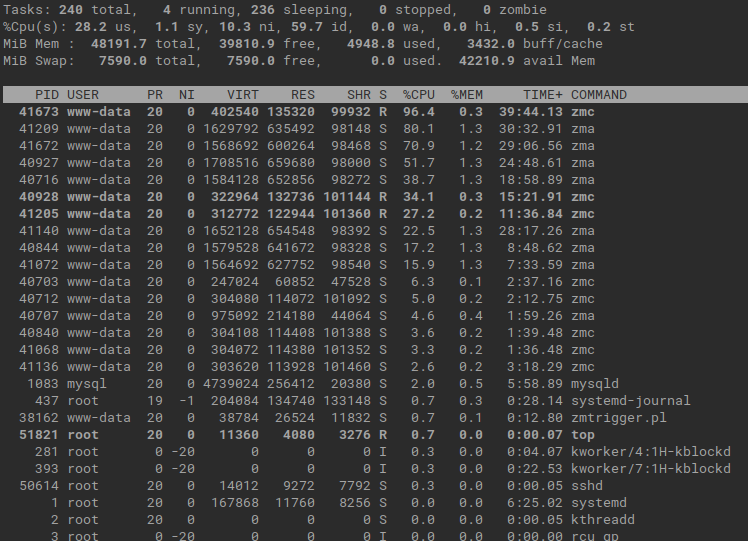Select the systemd process with PID 1

click(x=374, y=503)
